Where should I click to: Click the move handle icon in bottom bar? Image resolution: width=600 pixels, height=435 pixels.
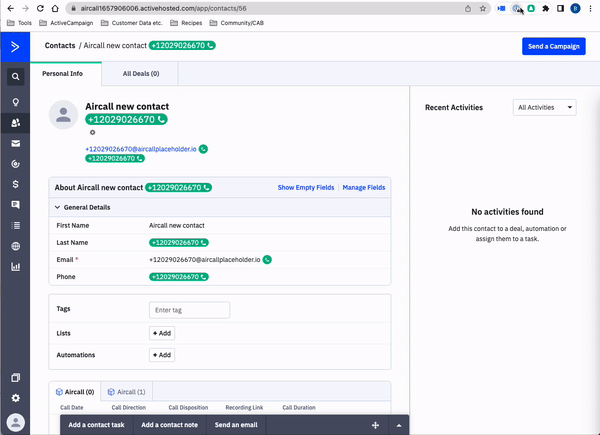point(375,425)
